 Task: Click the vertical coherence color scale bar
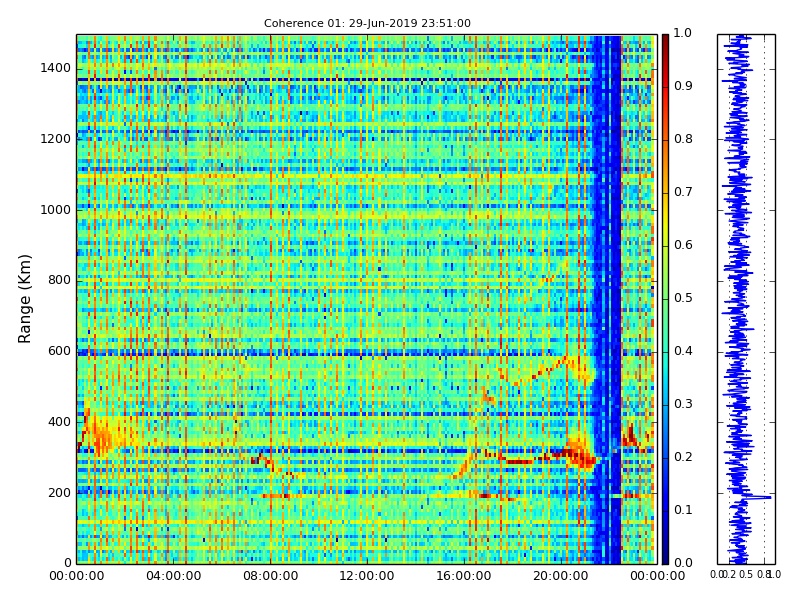(665, 299)
